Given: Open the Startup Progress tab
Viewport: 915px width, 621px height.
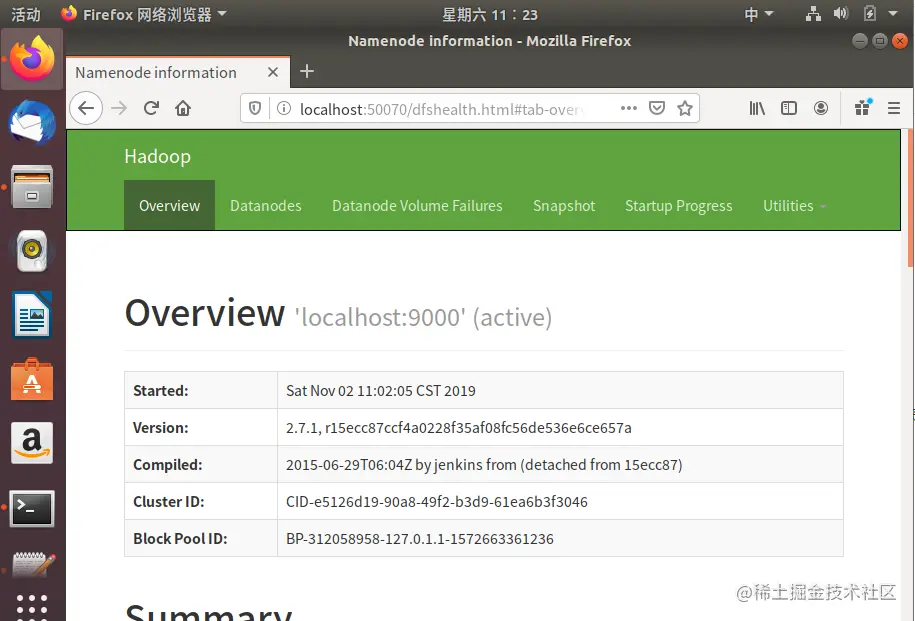Looking at the screenshot, I should [x=679, y=205].
